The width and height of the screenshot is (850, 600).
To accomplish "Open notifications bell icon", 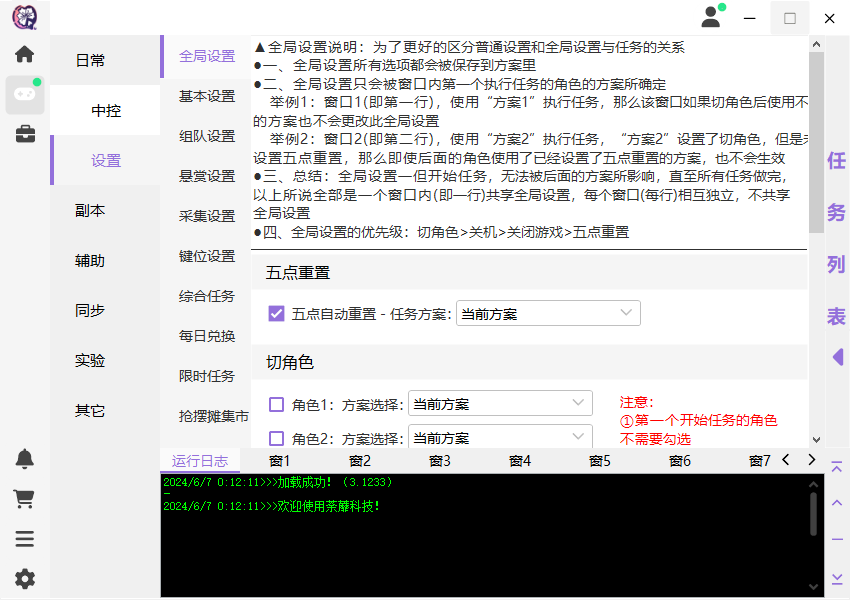I will 24,459.
